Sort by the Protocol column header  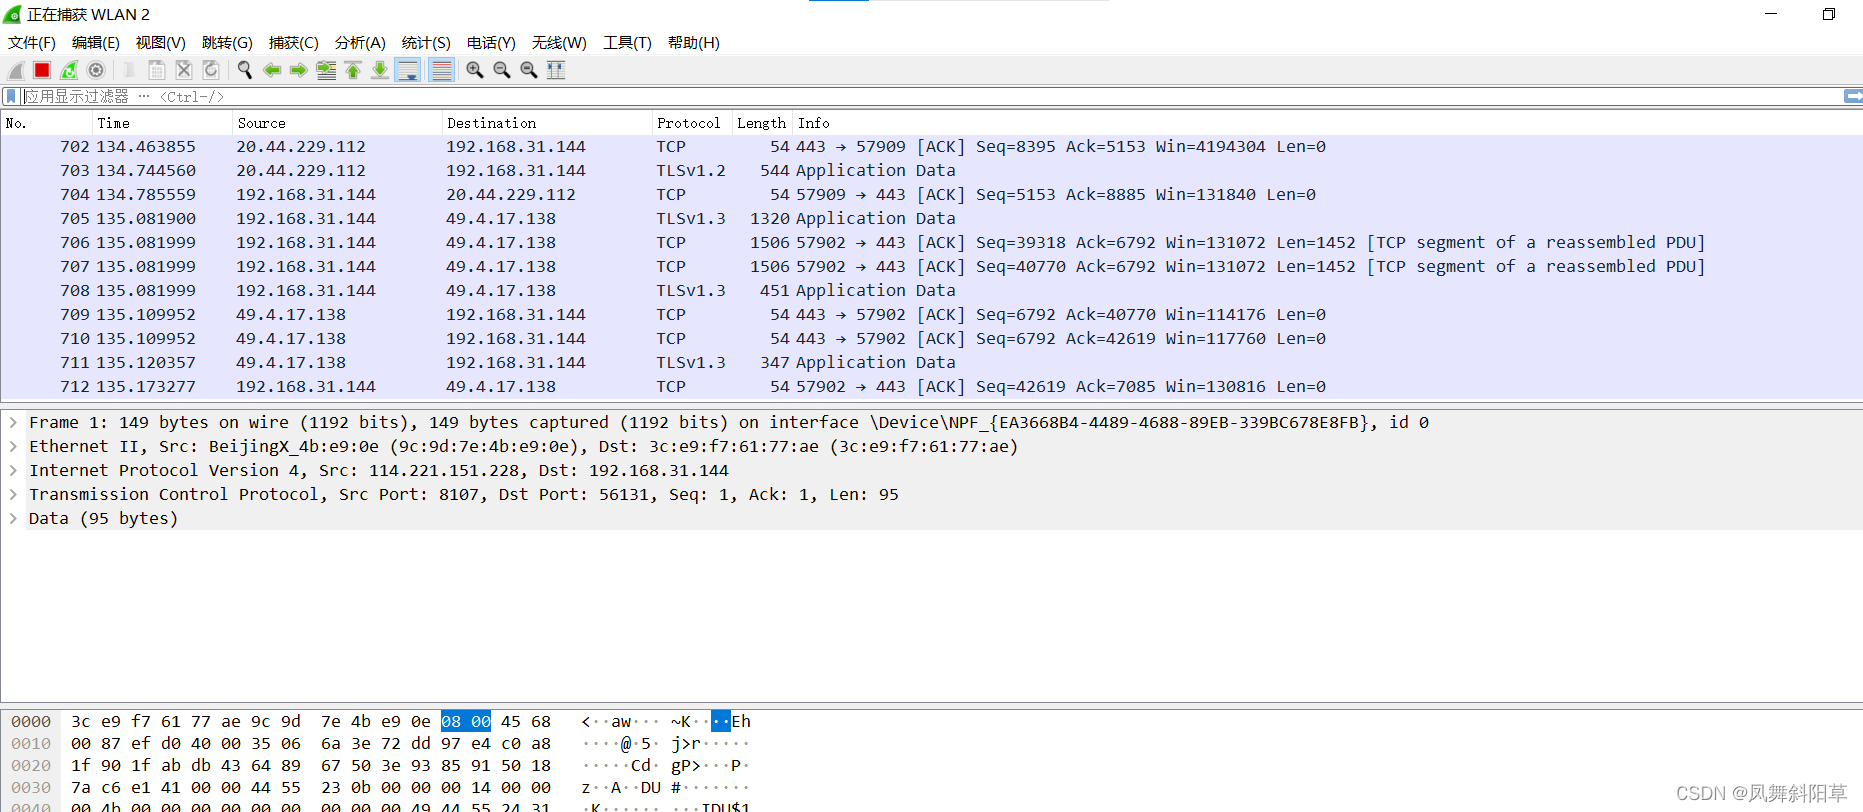[x=692, y=123]
